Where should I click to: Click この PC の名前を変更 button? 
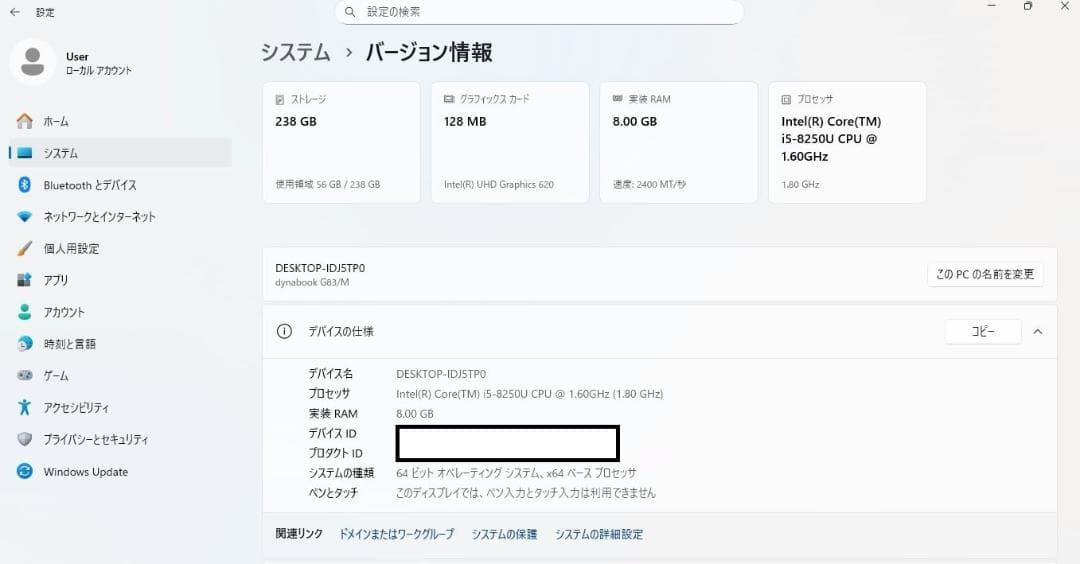(985, 274)
